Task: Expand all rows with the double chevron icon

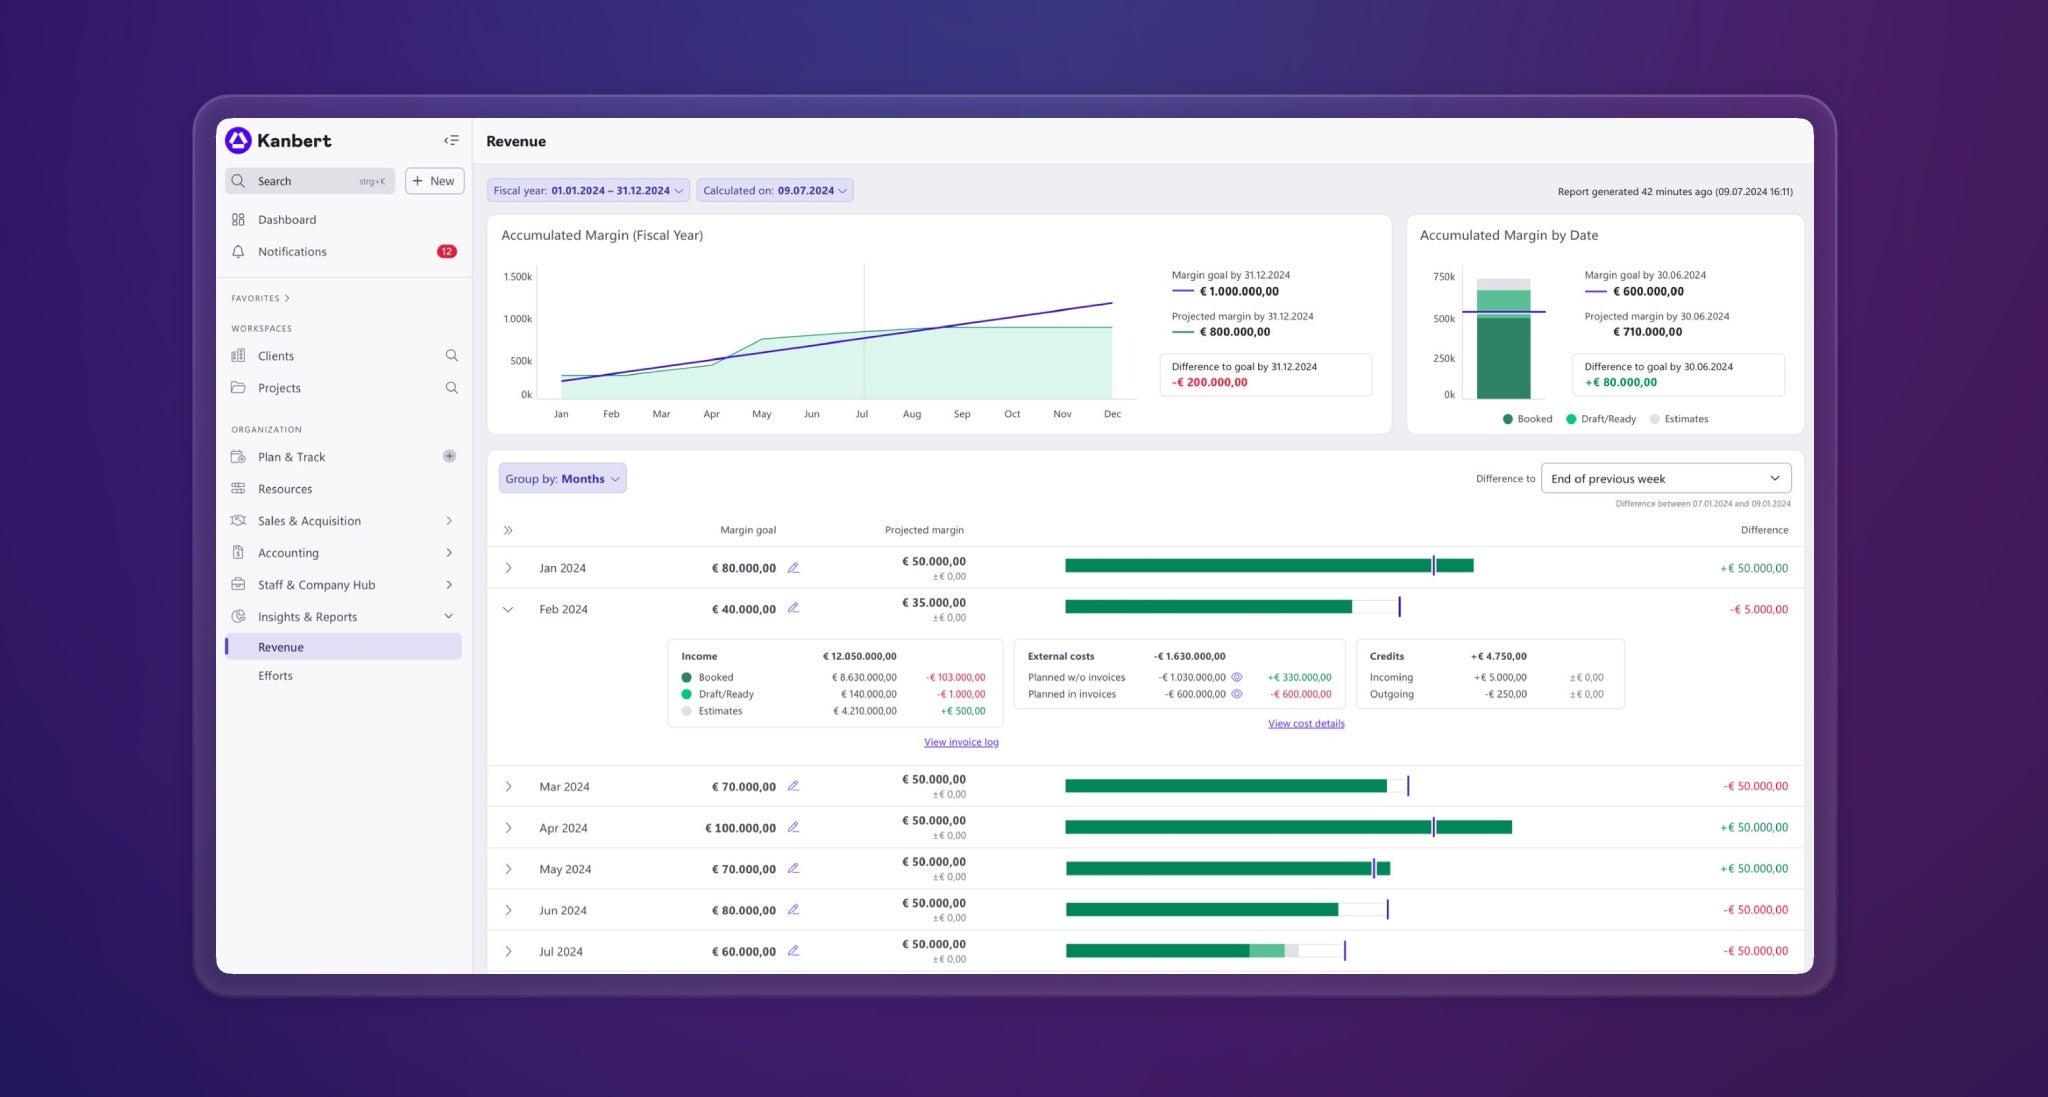Action: tap(508, 531)
